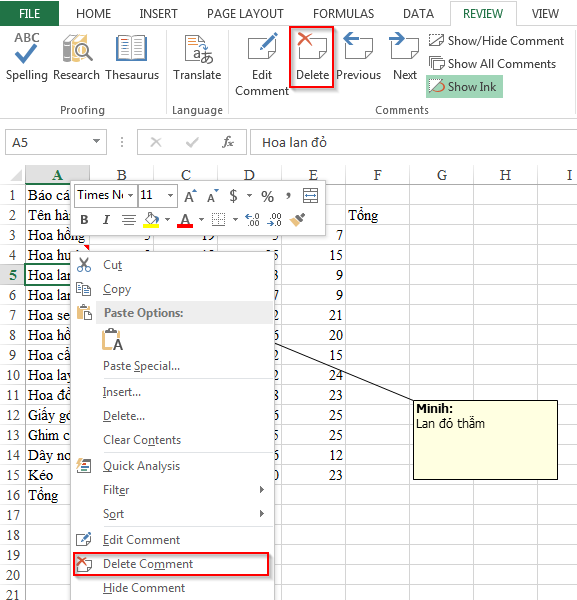Apply the Accounting dollar format
The image size is (577, 600).
(x=233, y=196)
